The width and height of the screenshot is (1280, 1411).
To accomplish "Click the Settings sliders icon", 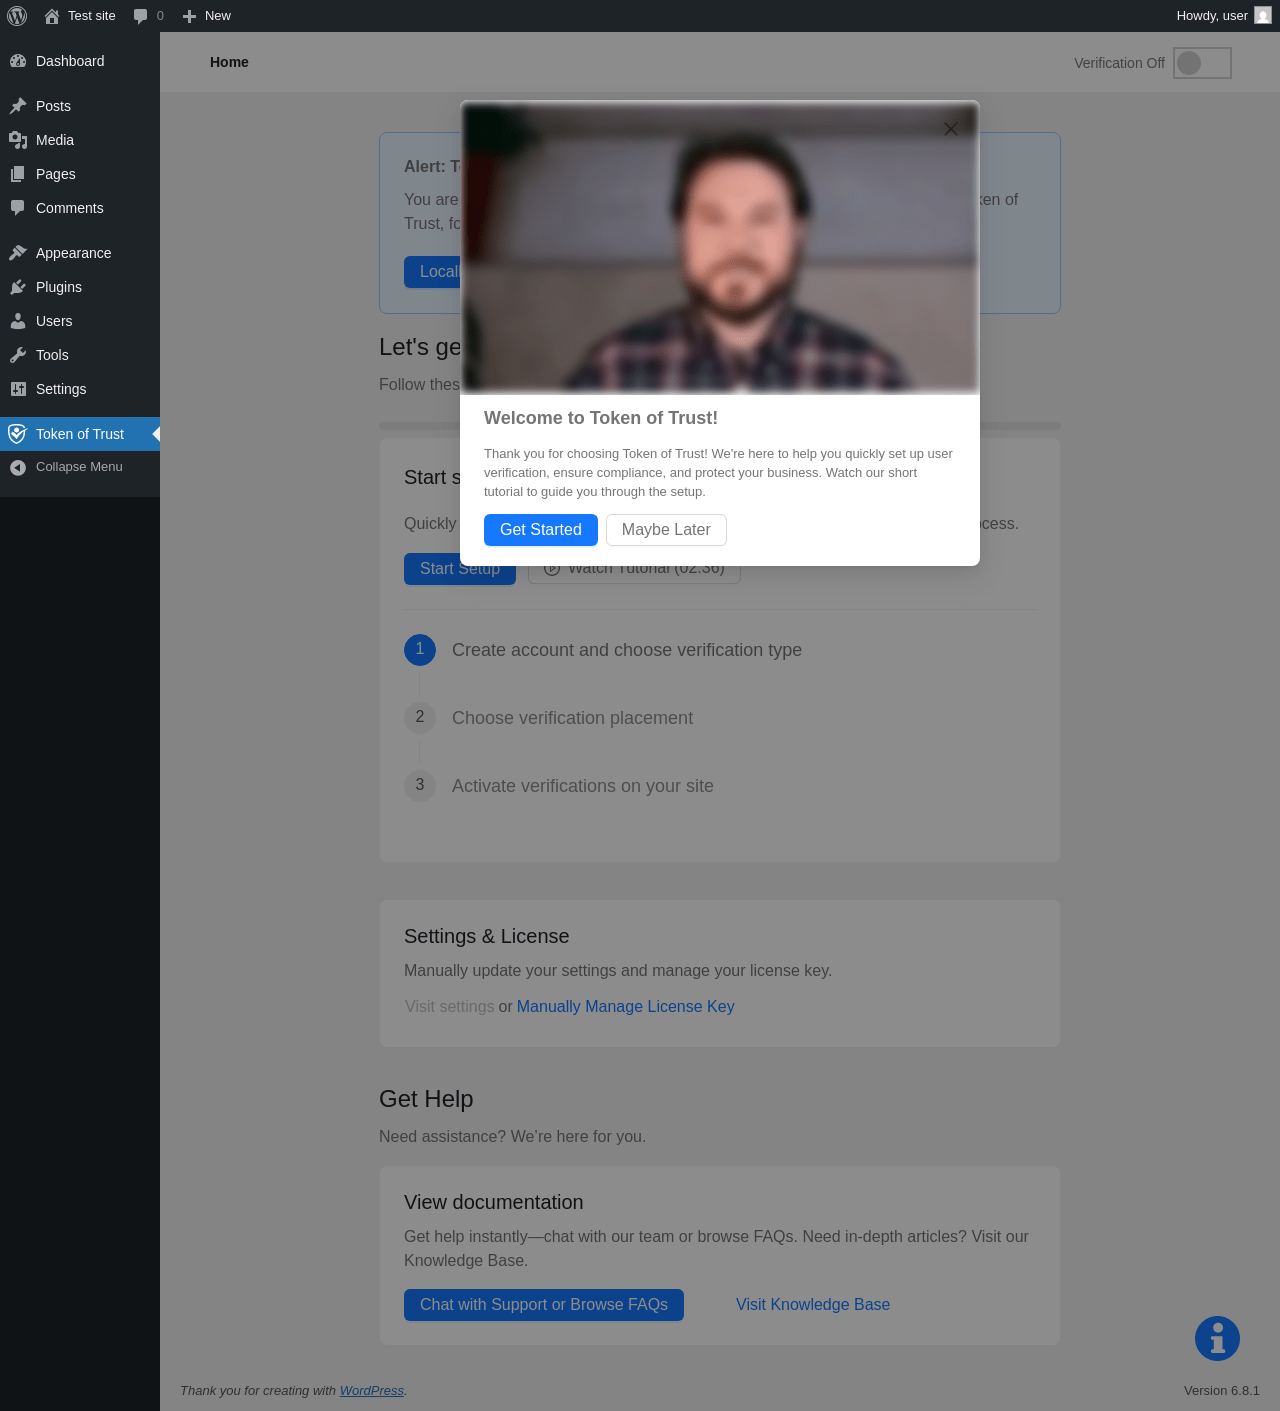I will 18,389.
